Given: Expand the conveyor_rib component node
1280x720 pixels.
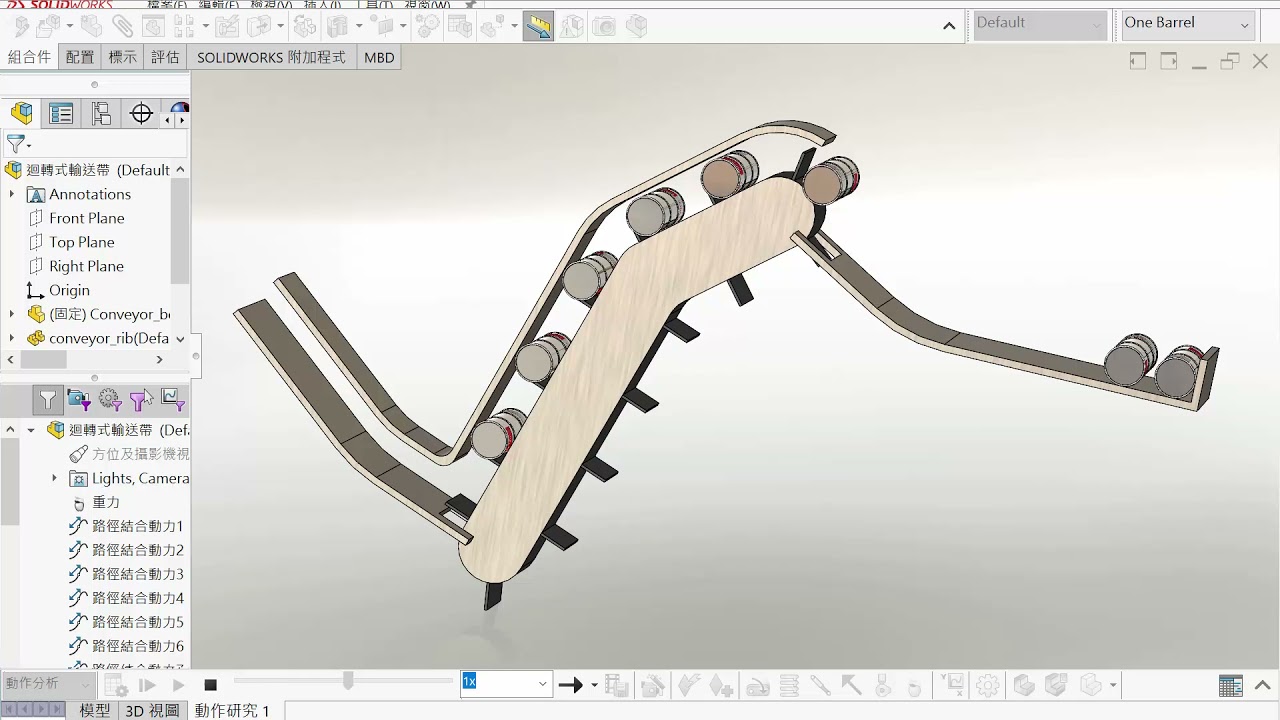Looking at the screenshot, I should pyautogui.click(x=11, y=338).
